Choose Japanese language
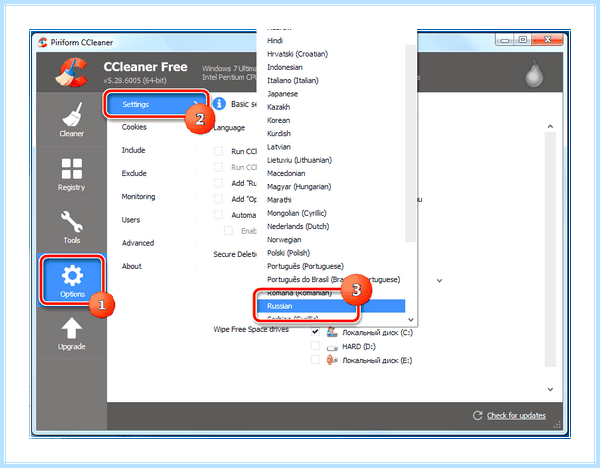The height and width of the screenshot is (468, 600). coord(282,94)
